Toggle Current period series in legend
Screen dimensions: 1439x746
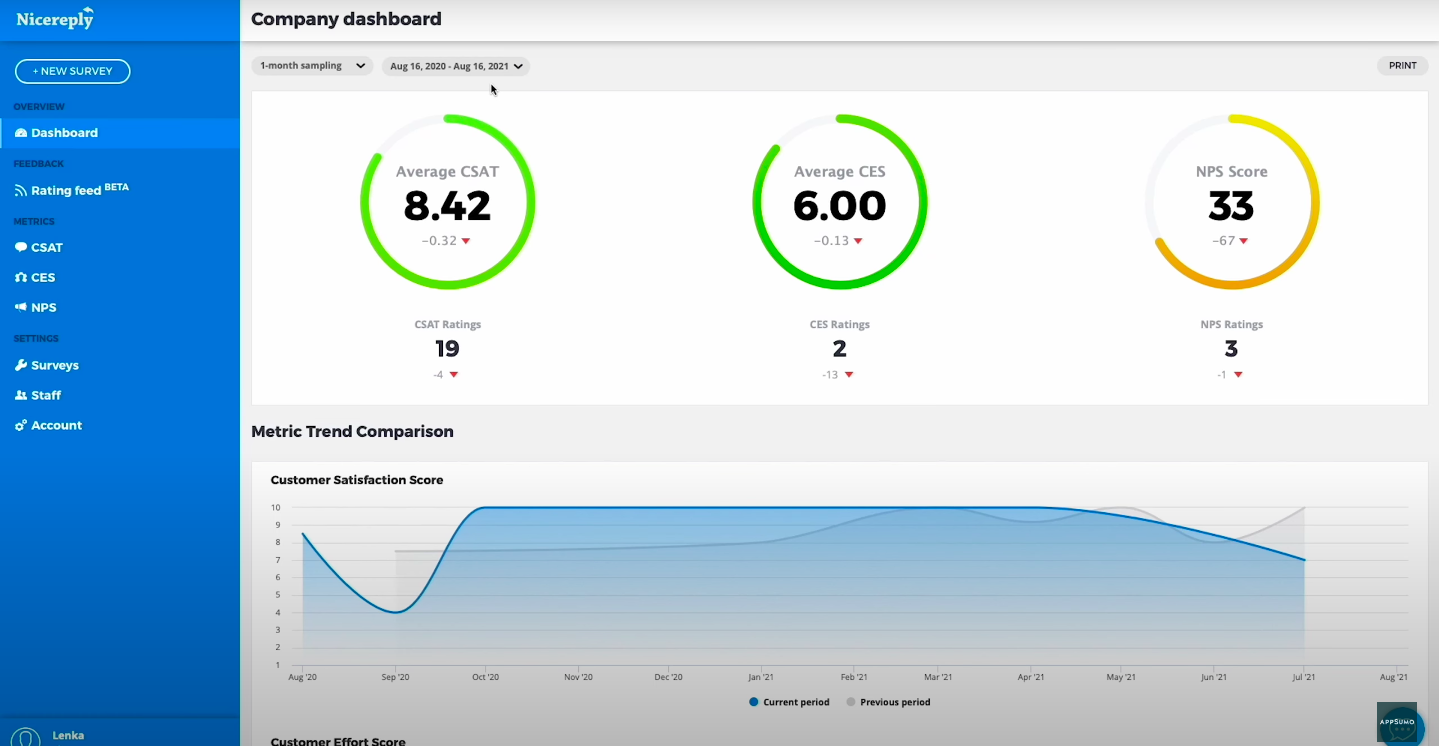[x=789, y=702]
